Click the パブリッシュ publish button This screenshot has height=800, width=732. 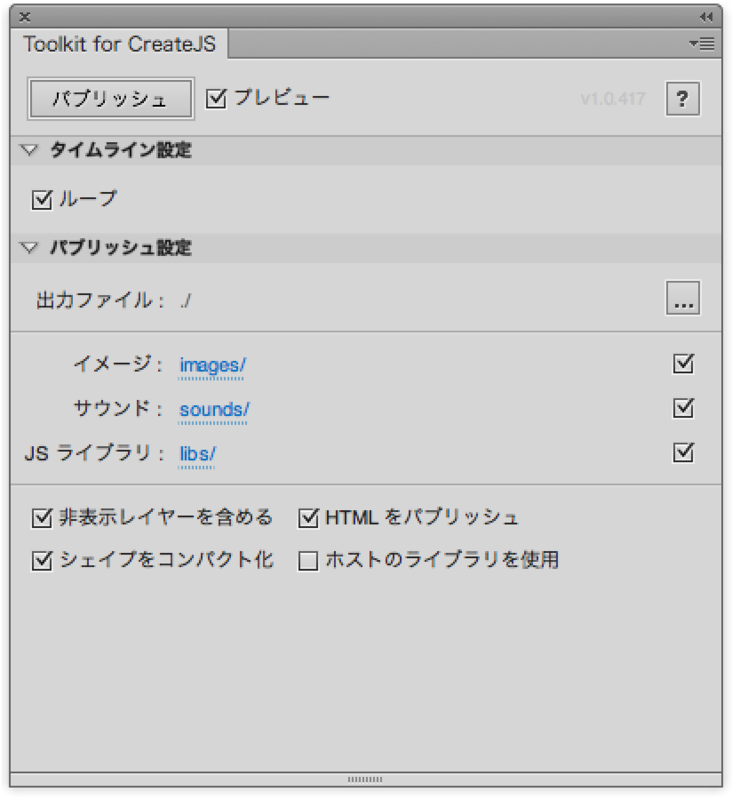(111, 99)
